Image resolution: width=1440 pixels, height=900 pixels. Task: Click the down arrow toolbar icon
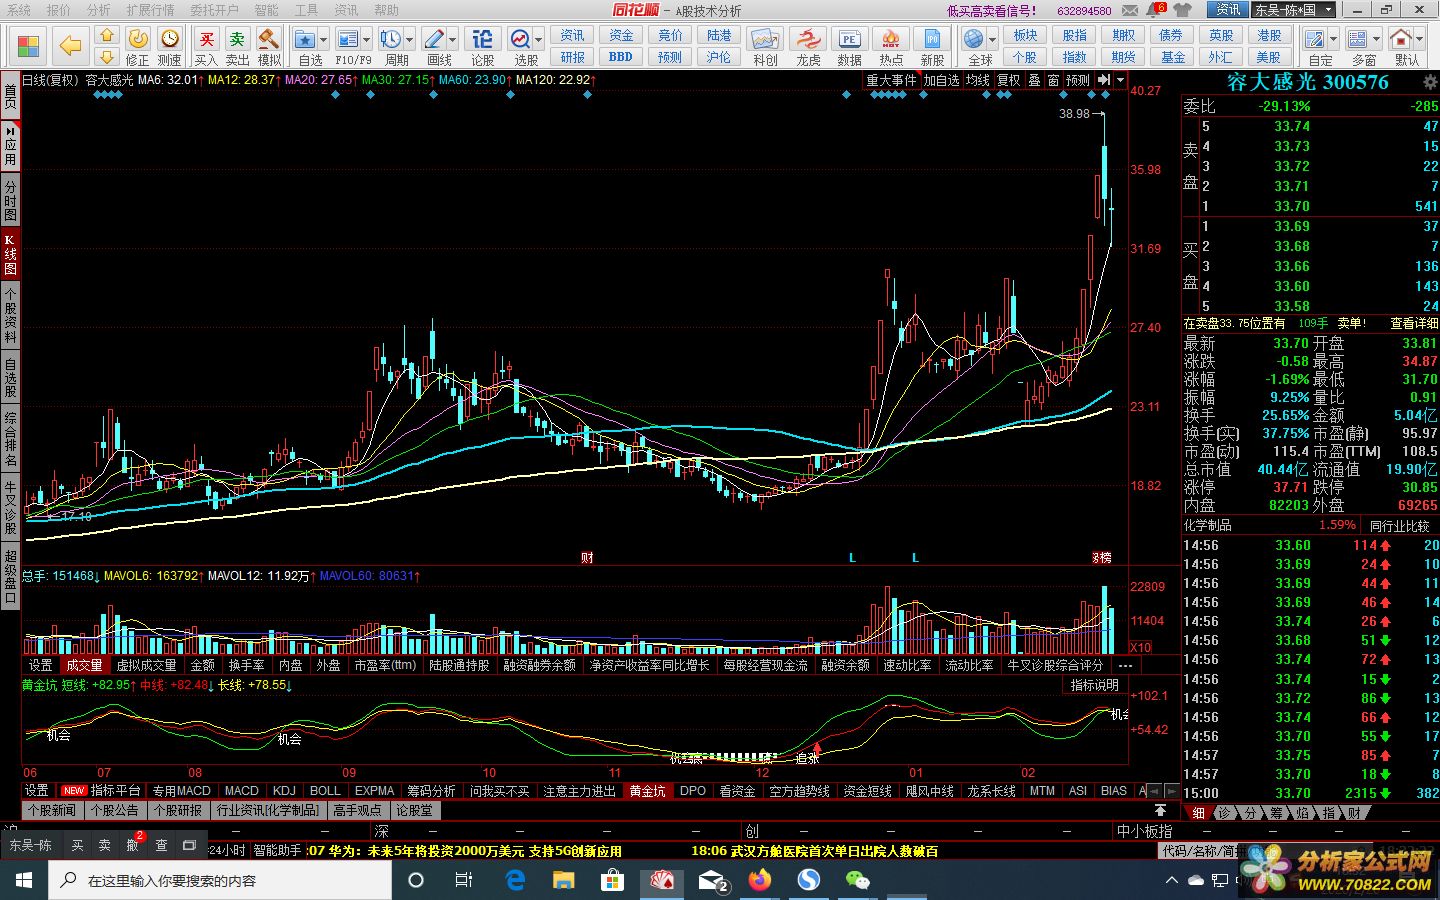(107, 56)
